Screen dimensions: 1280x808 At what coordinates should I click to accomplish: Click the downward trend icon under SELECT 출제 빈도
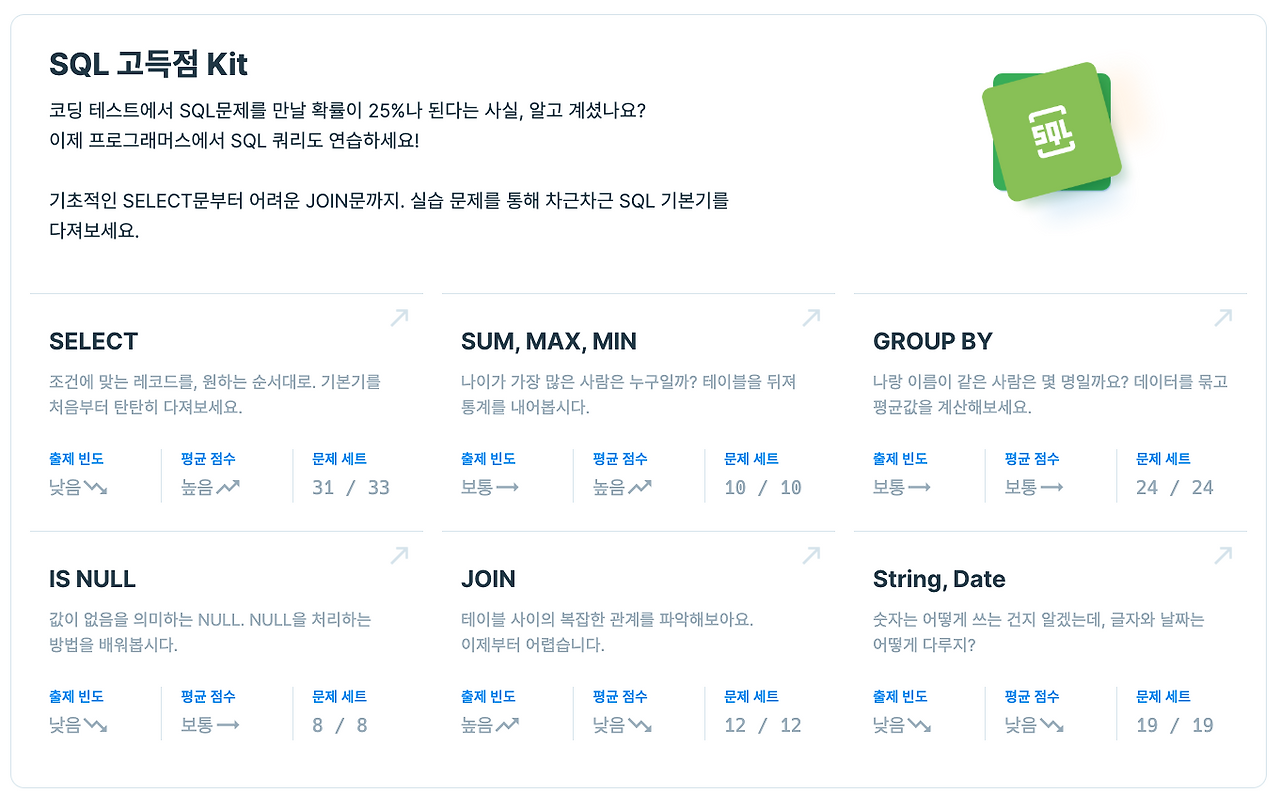pyautogui.click(x=96, y=488)
